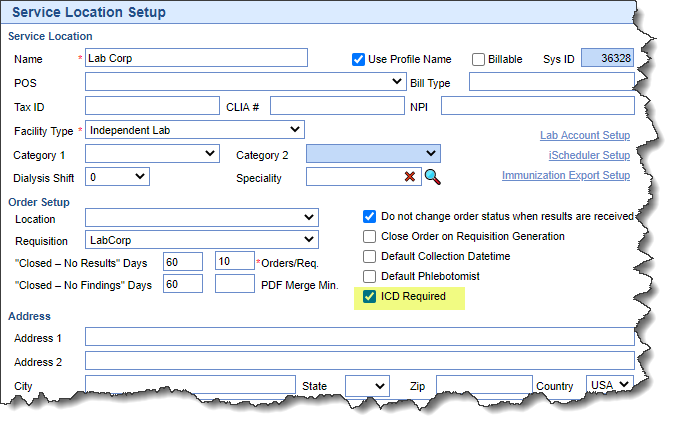This screenshot has height=434, width=679.
Task: Toggle the Default Phlebotomist checkbox
Action: tap(370, 276)
